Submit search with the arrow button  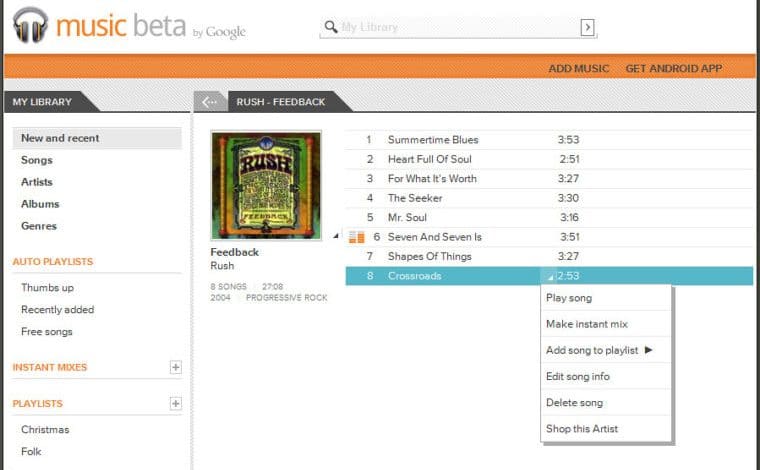pyautogui.click(x=587, y=28)
